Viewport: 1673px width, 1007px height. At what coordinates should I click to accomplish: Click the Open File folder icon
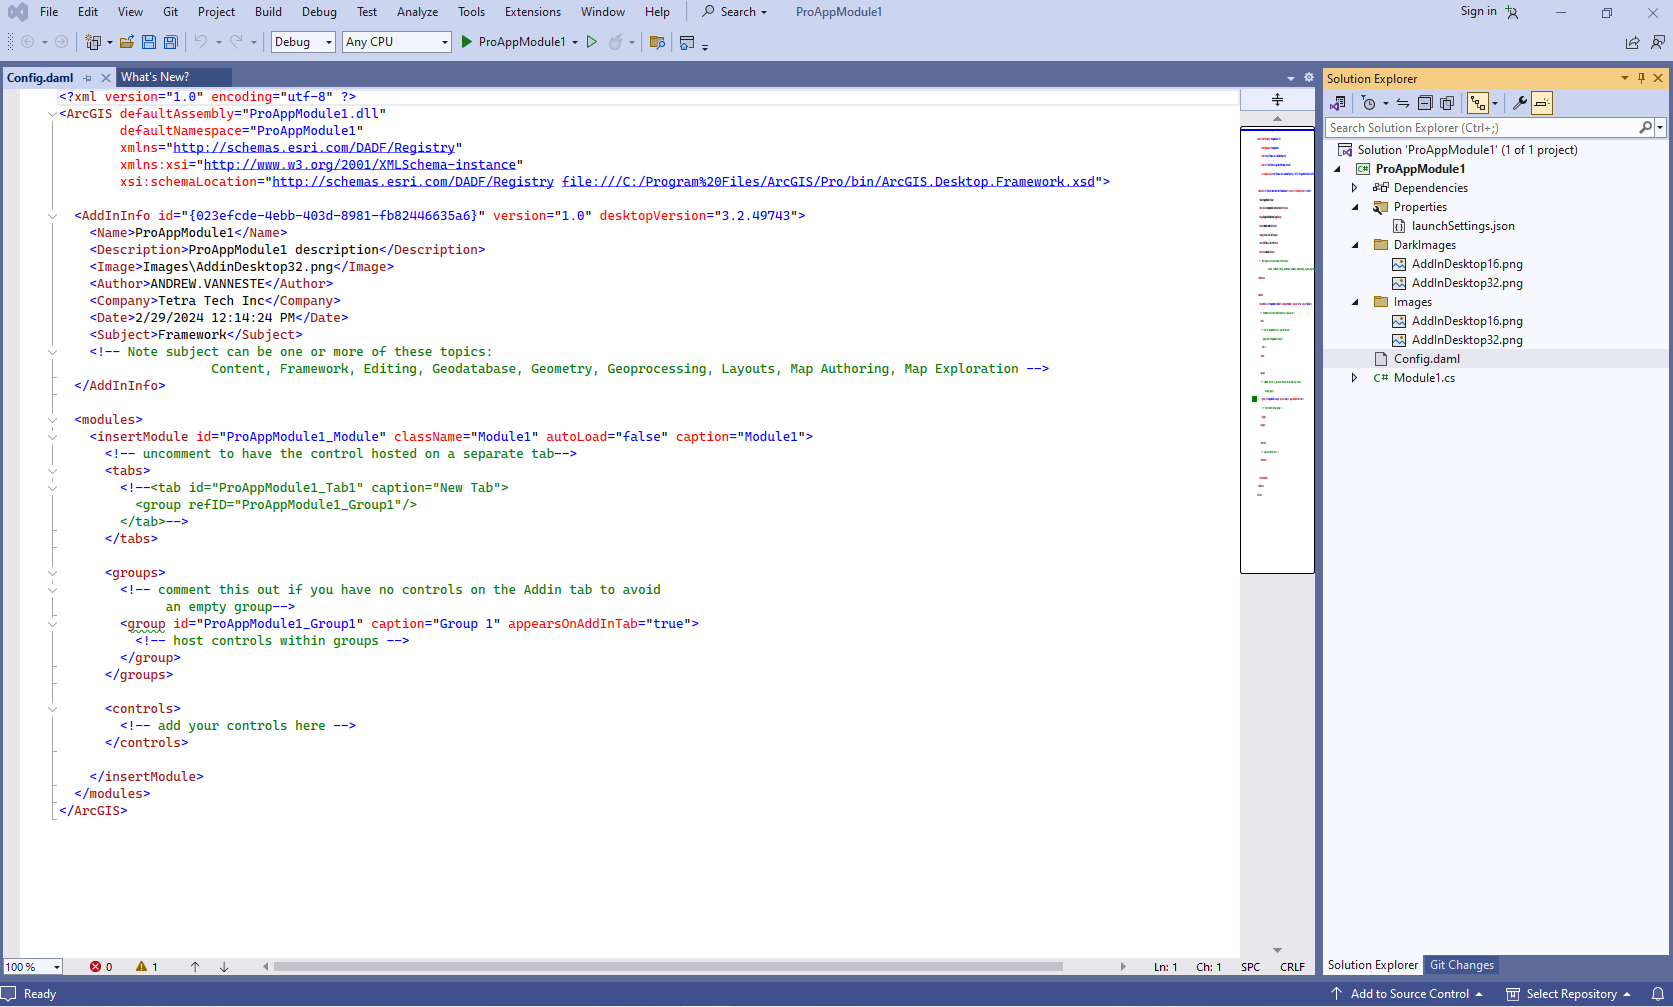127,42
